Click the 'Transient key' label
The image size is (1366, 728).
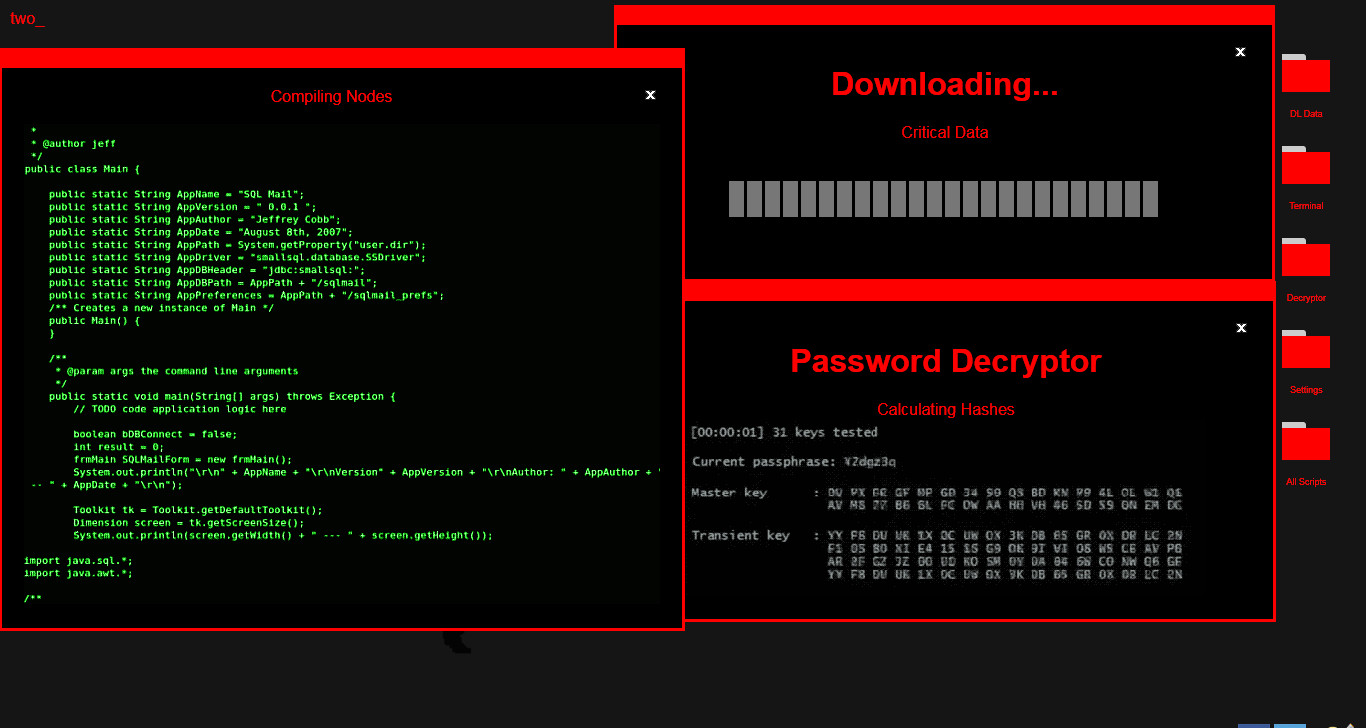[741, 536]
